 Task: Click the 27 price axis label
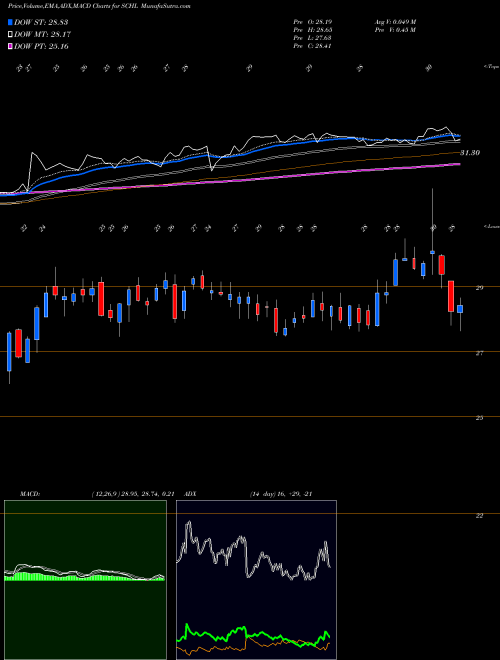pyautogui.click(x=479, y=353)
